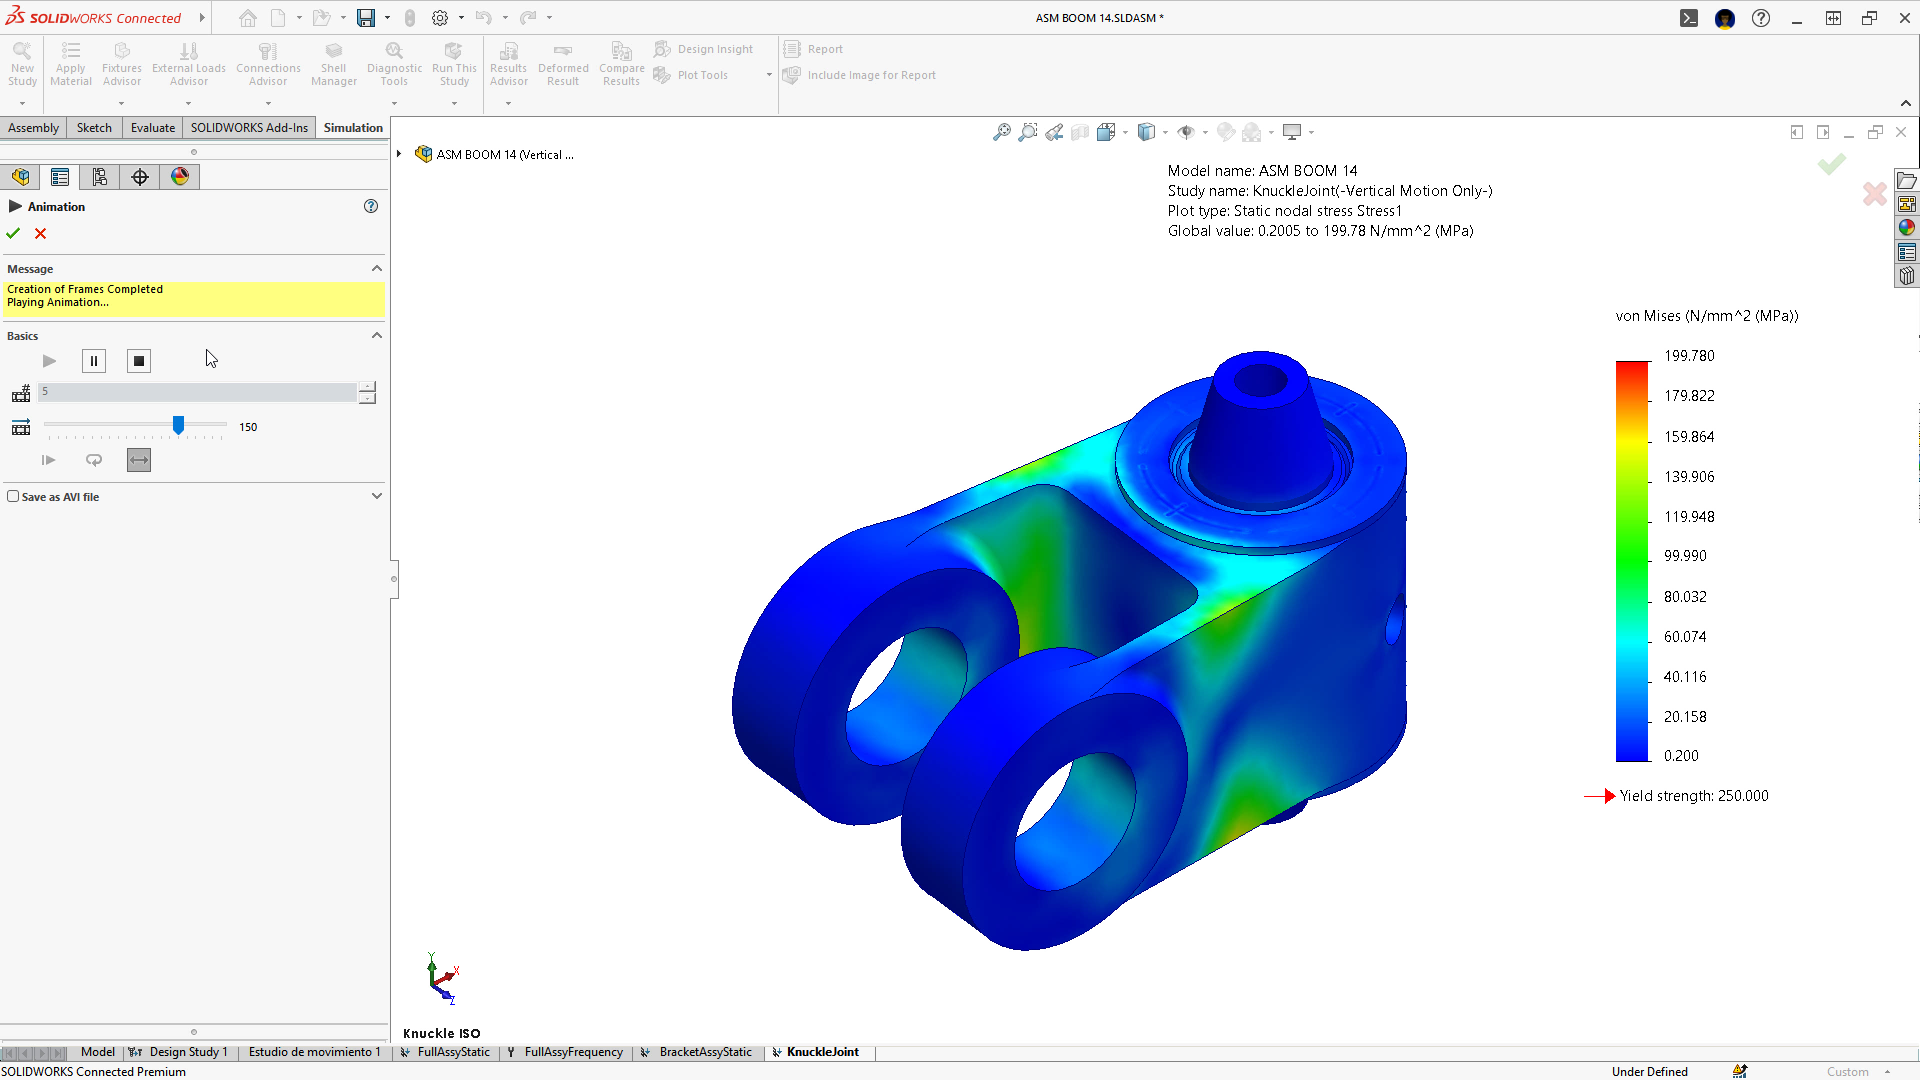Select the Run This Study icon

coord(454,62)
